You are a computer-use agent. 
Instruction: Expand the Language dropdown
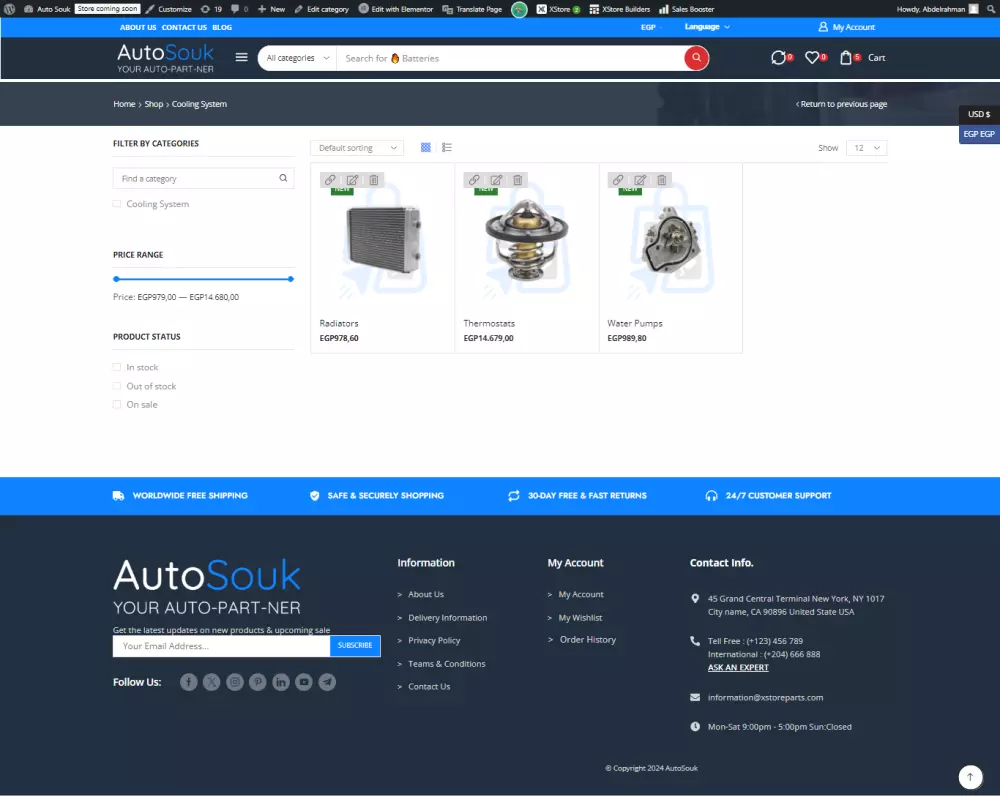coord(707,27)
